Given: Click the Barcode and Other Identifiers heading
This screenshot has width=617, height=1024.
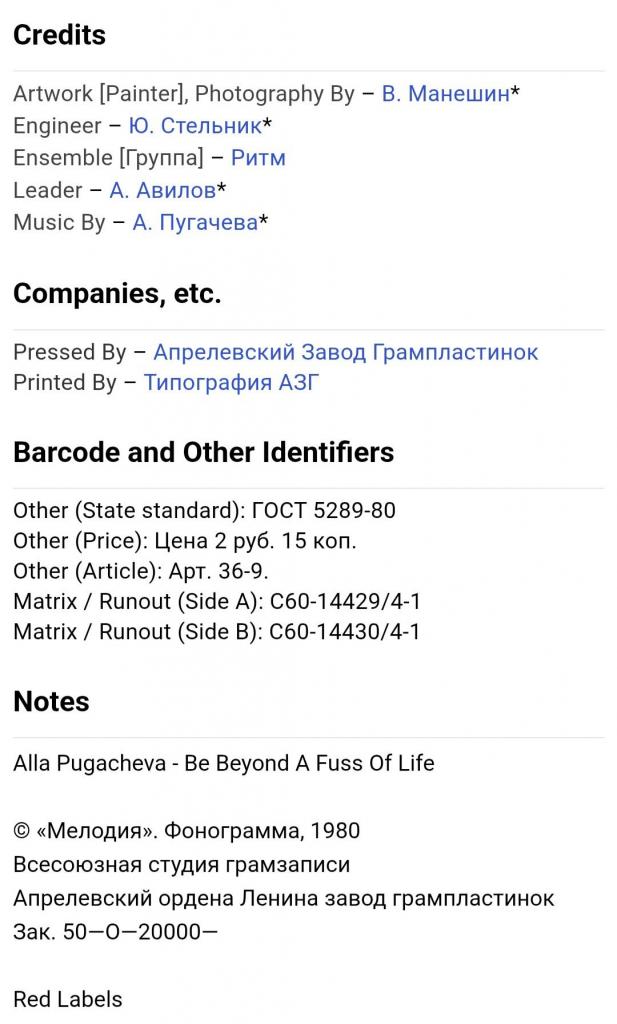Looking at the screenshot, I should 203,453.
